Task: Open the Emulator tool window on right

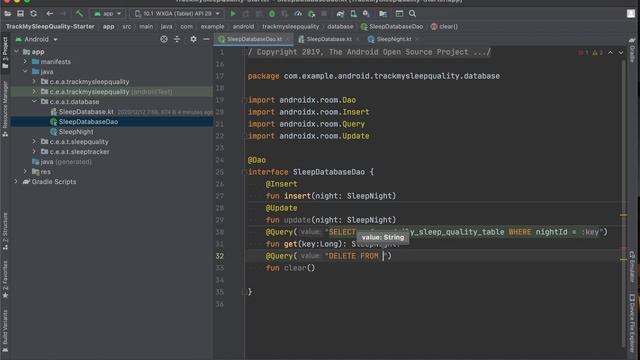Action: pyautogui.click(x=632, y=267)
